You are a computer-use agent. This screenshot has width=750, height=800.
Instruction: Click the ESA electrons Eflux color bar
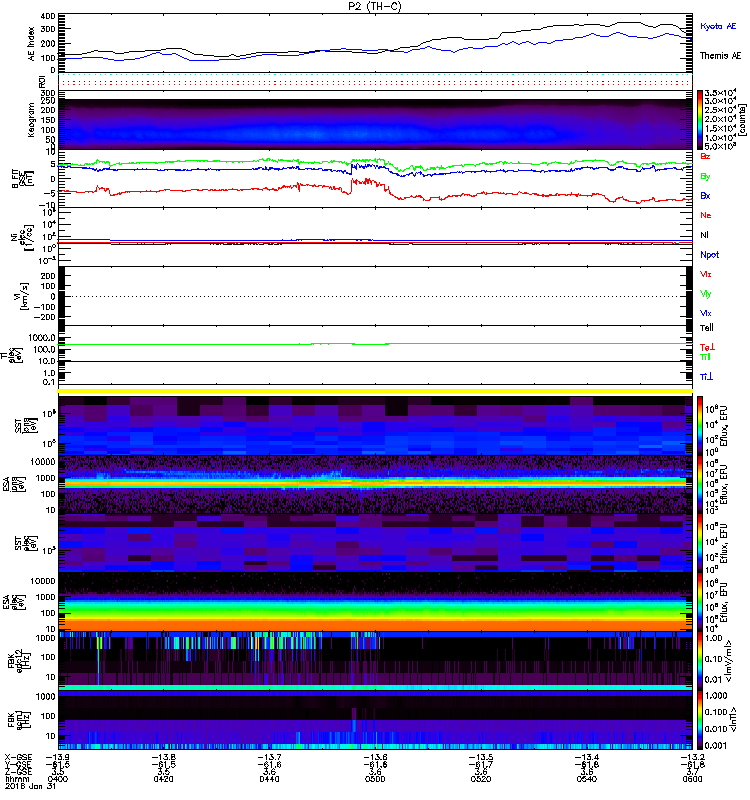(700, 602)
